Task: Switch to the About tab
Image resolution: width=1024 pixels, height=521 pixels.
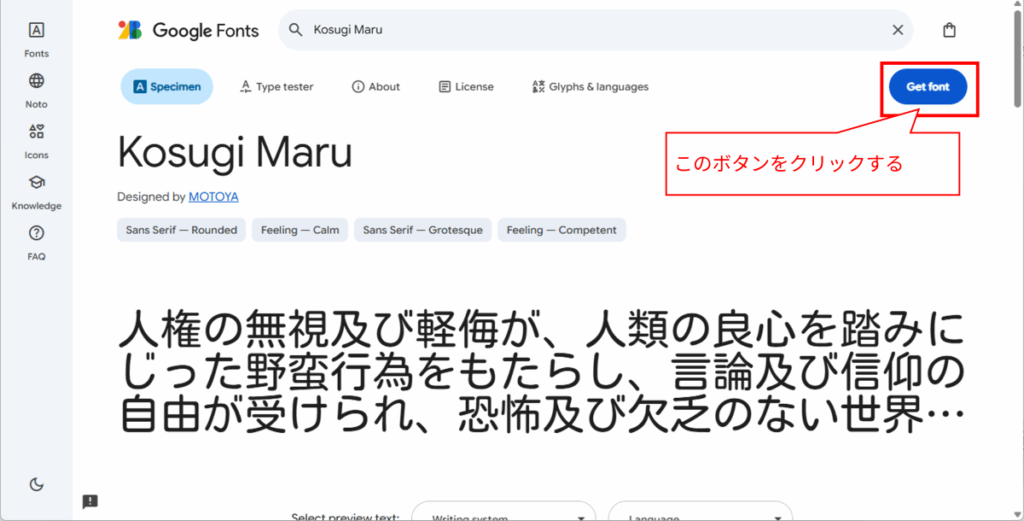Action: (376, 87)
